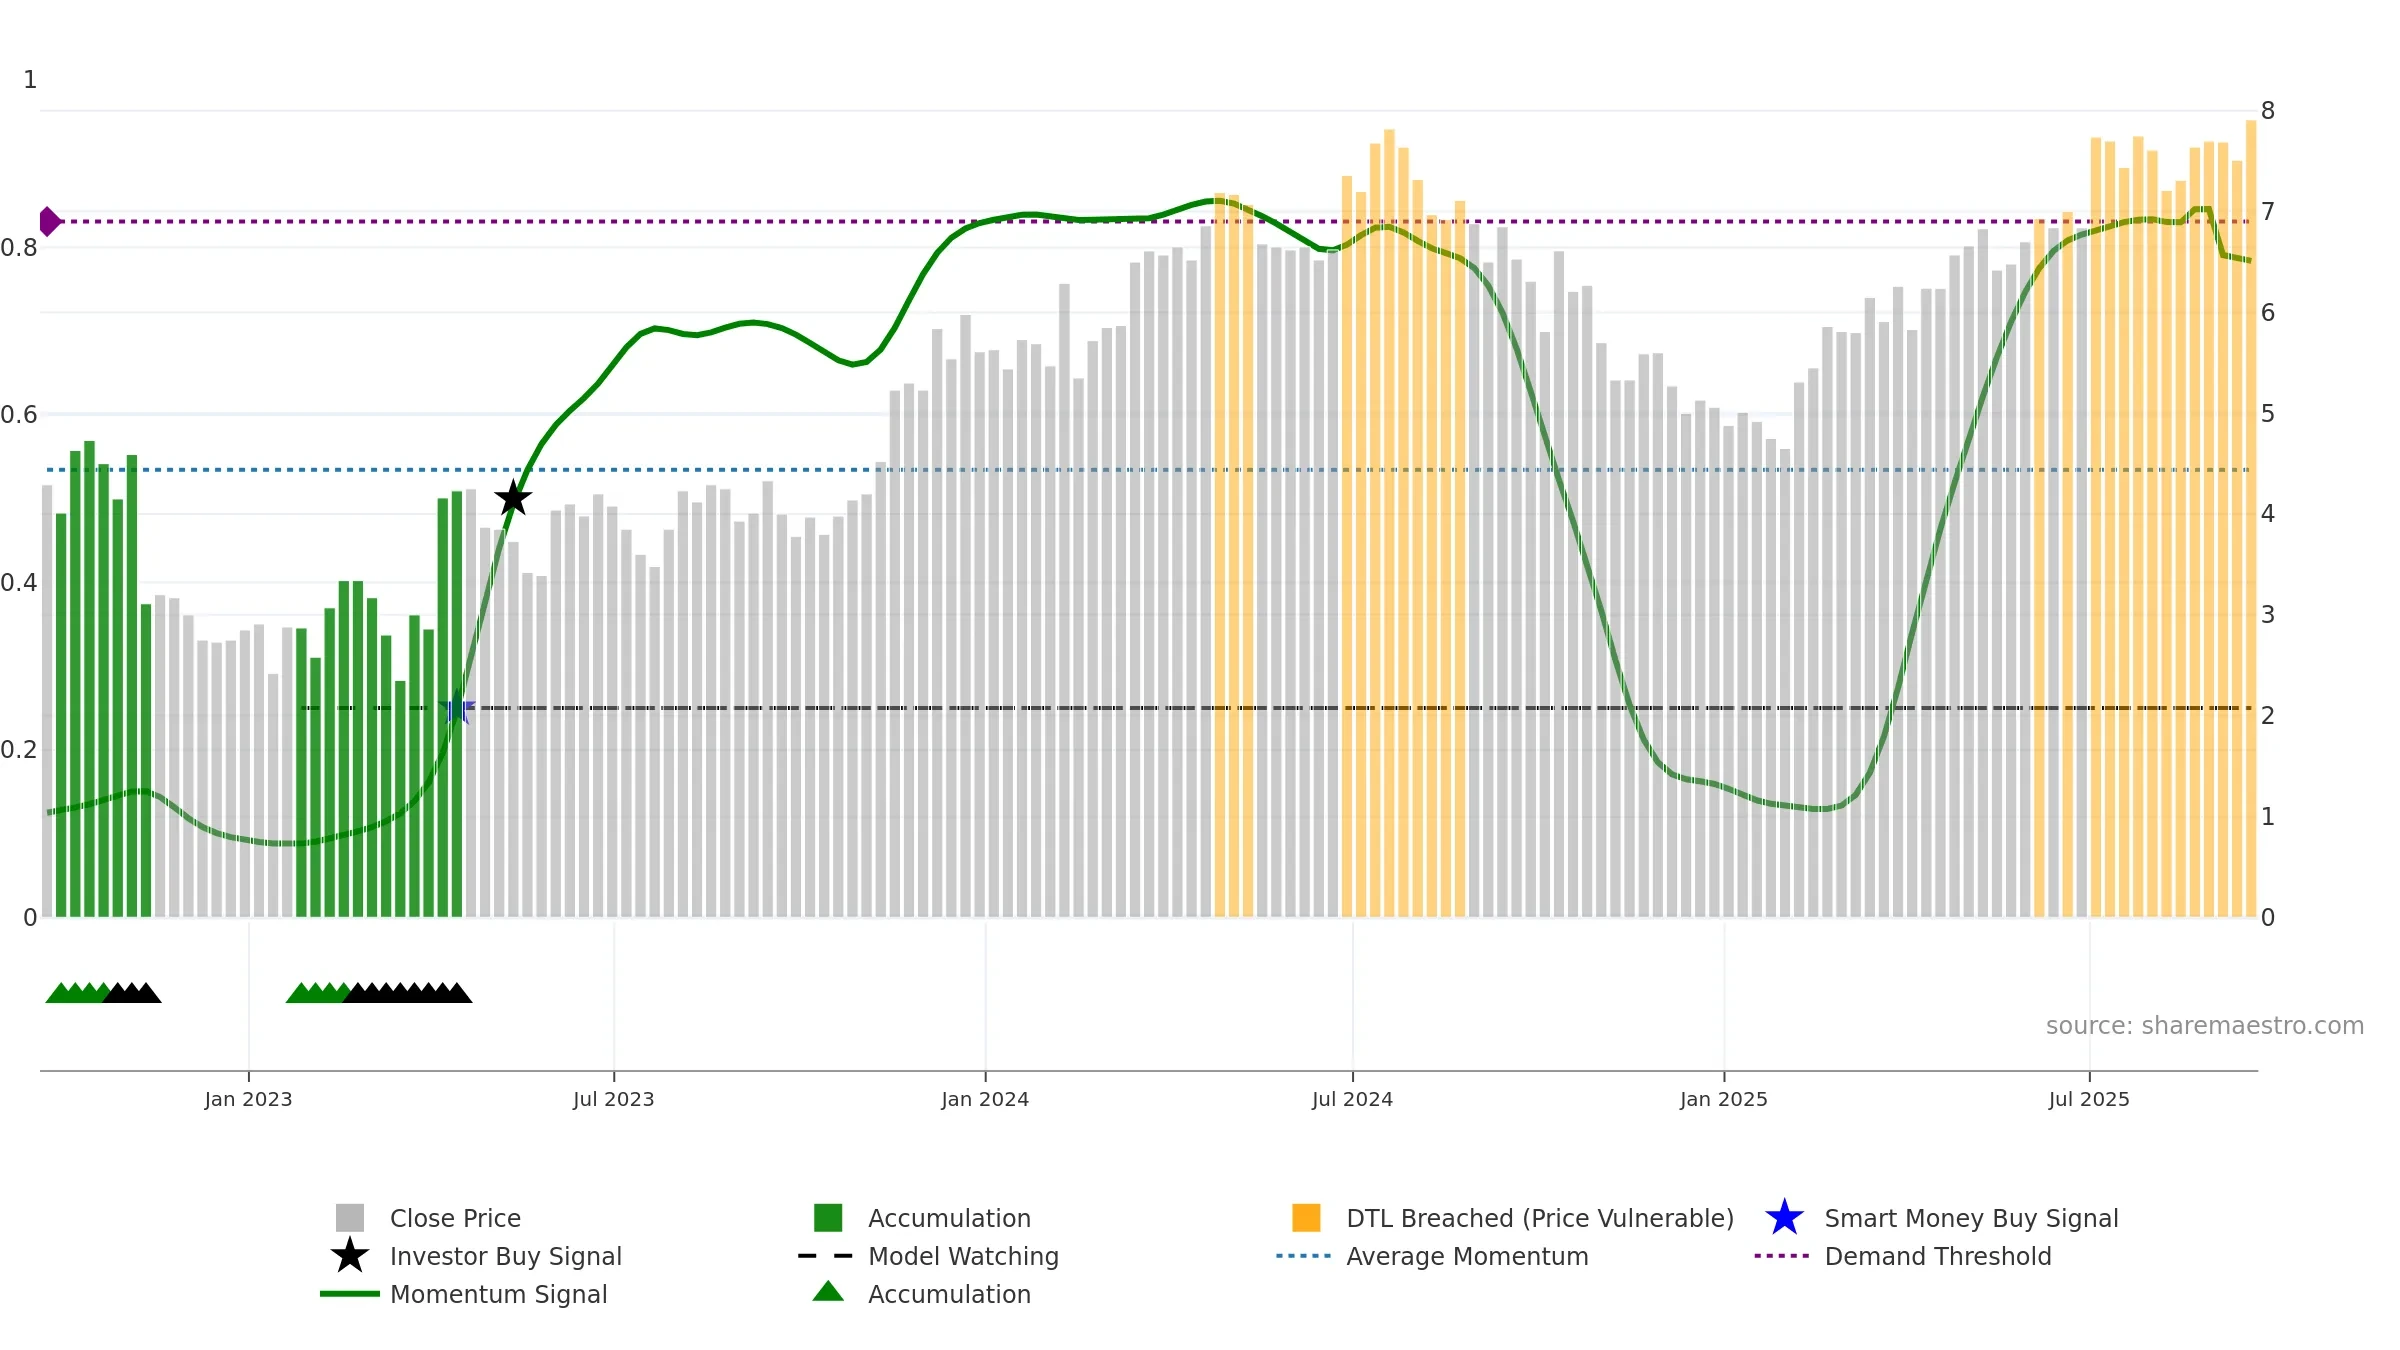This screenshot has width=2400, height=1350.
Task: Click the Close Price legend label
Action: point(455,1218)
